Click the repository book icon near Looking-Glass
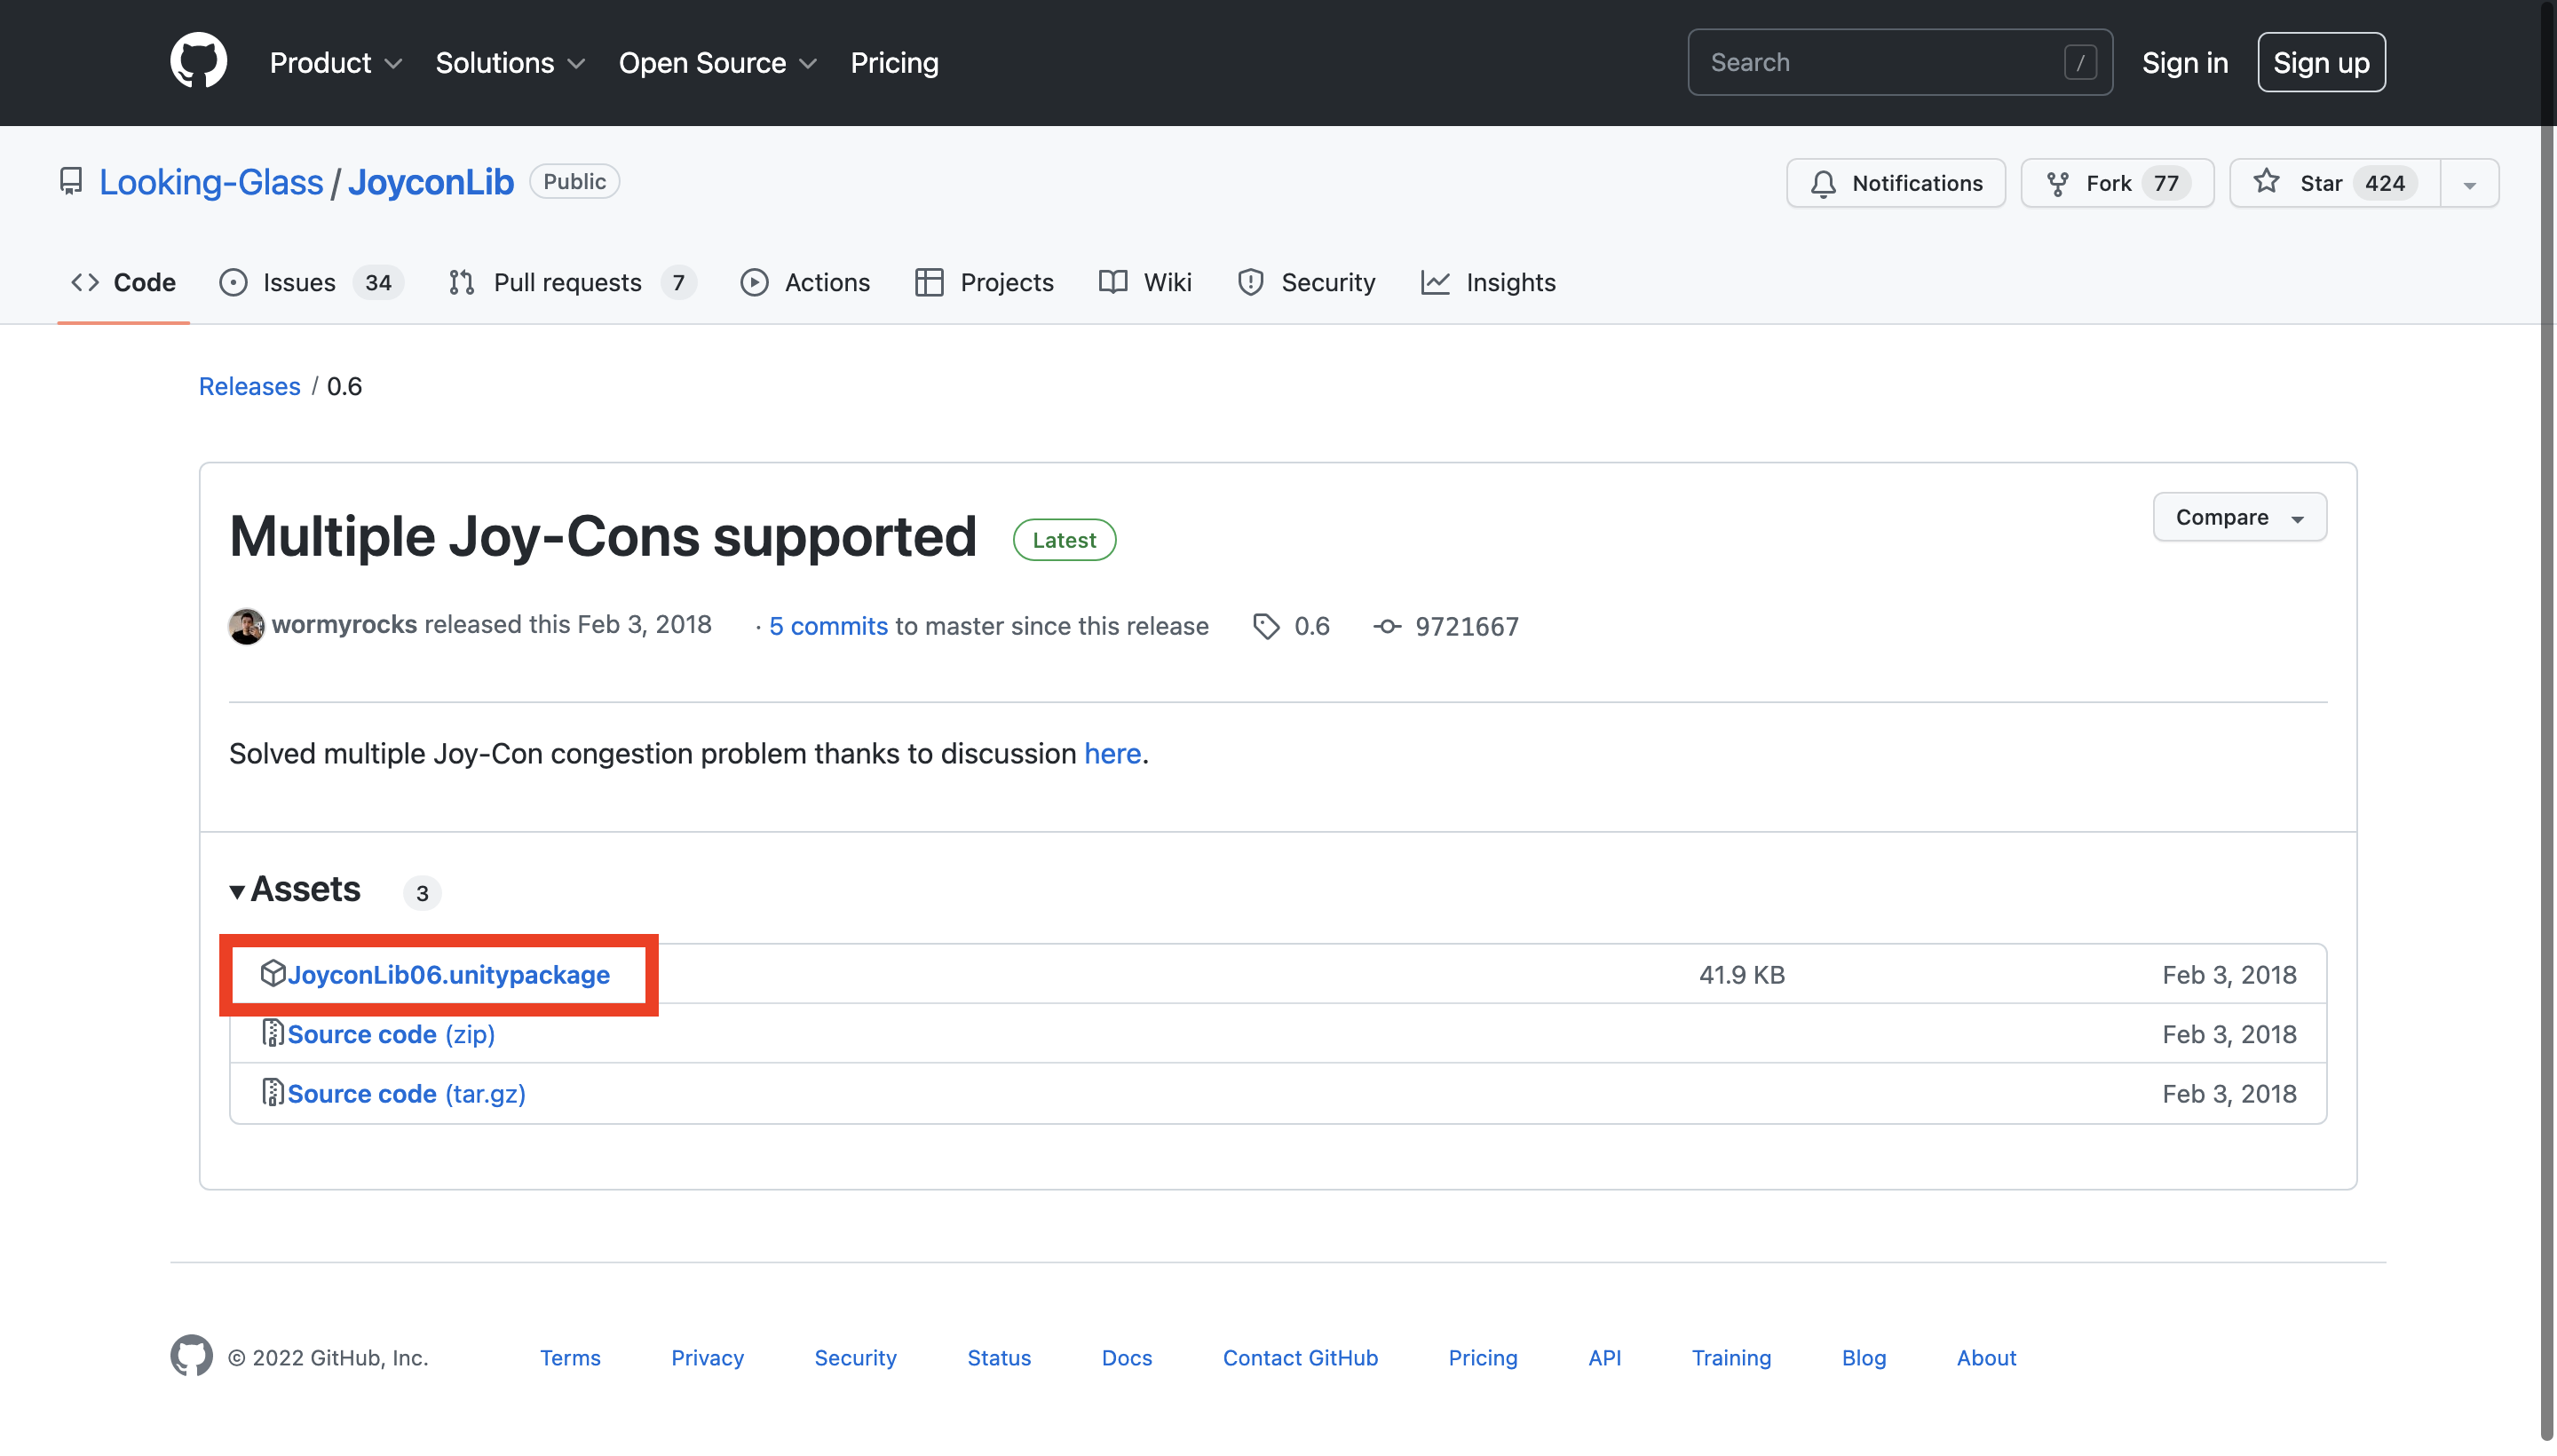 (x=71, y=181)
